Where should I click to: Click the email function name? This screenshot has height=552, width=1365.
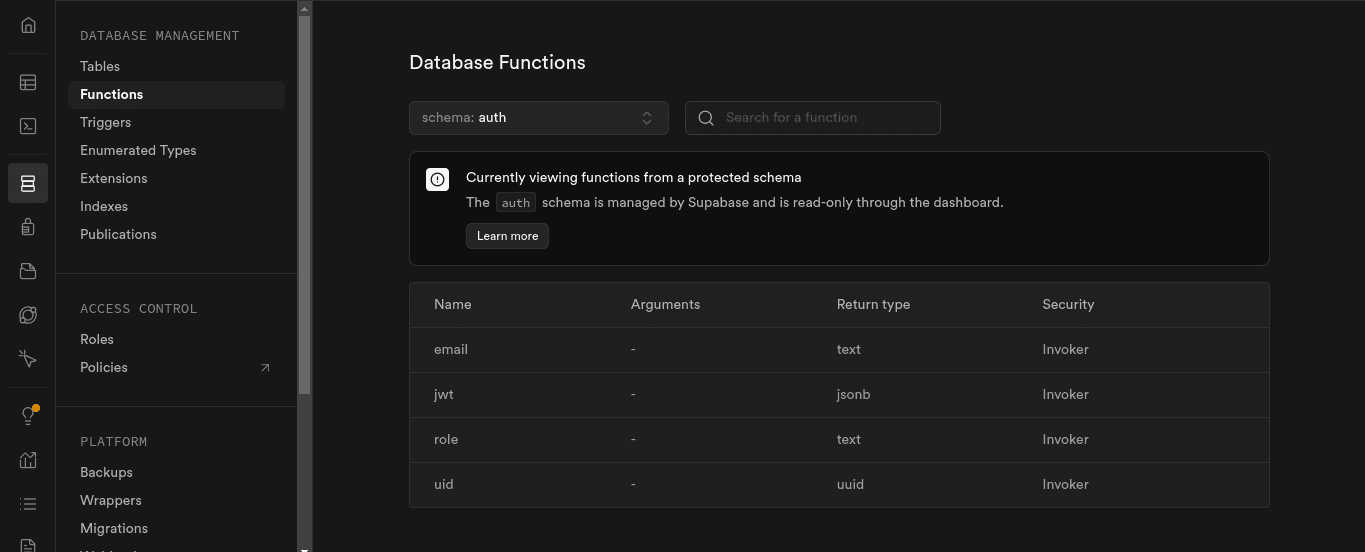(451, 350)
